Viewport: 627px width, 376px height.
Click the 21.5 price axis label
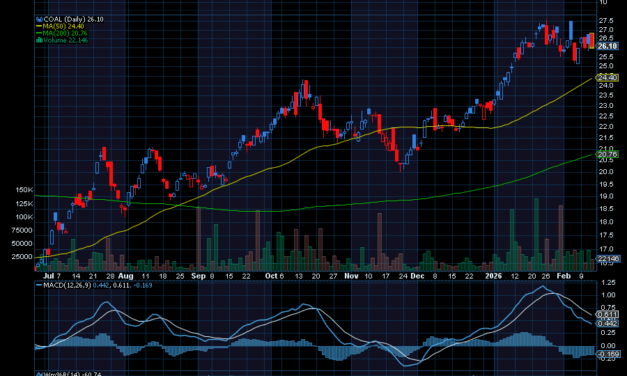[x=606, y=138]
